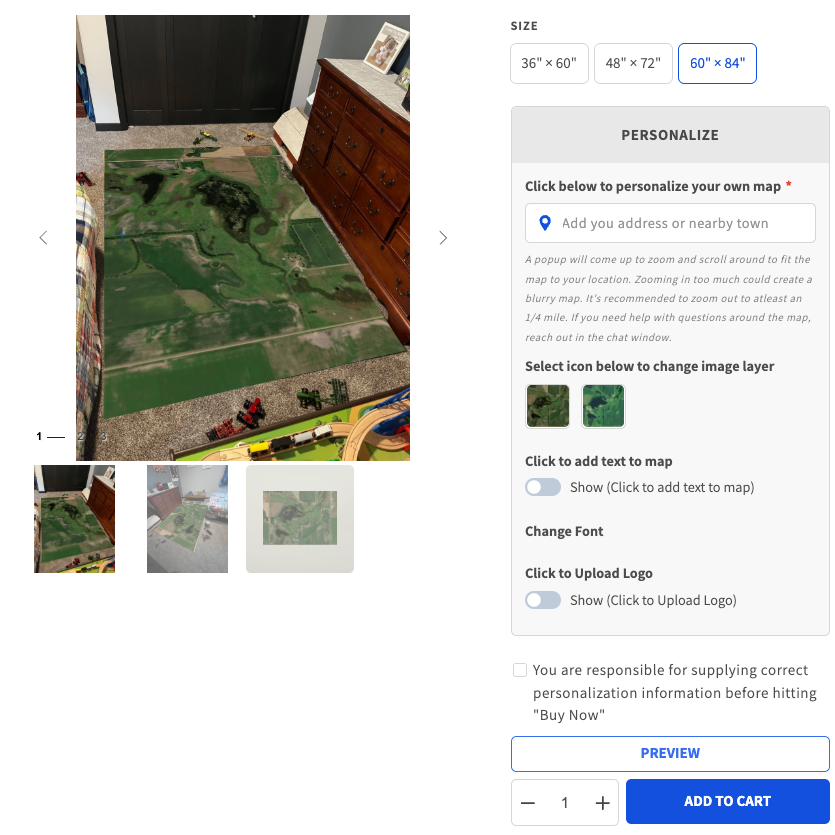
Task: Choose the 36" × 60" size option
Action: (x=549, y=63)
